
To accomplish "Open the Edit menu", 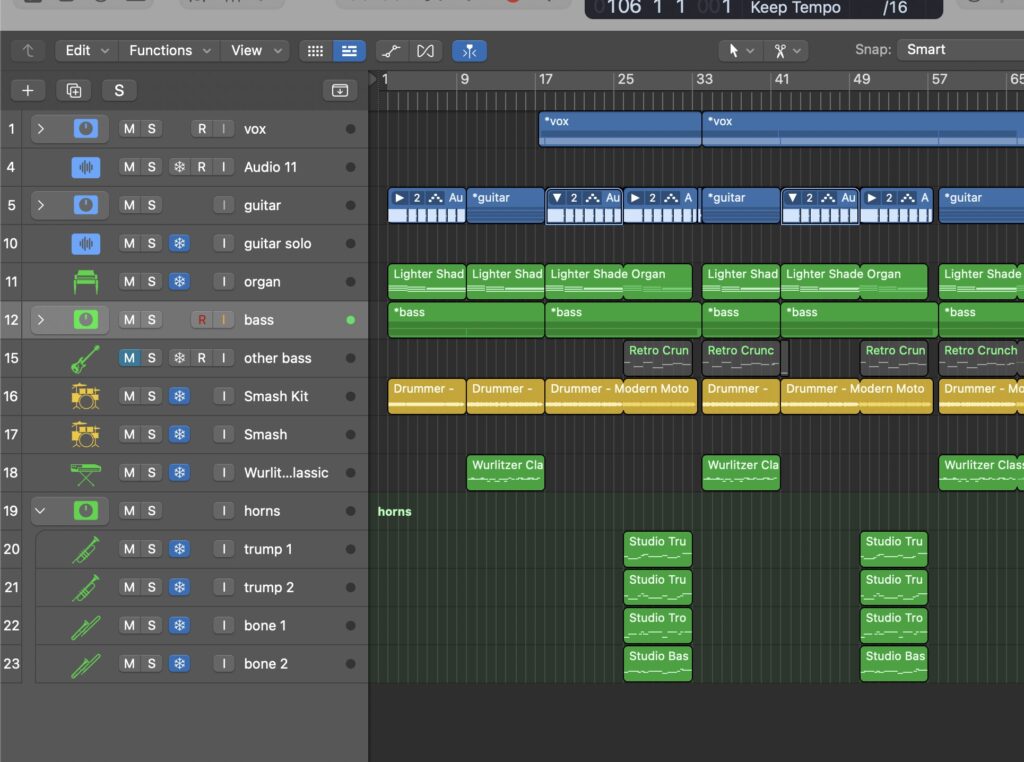I will point(86,50).
